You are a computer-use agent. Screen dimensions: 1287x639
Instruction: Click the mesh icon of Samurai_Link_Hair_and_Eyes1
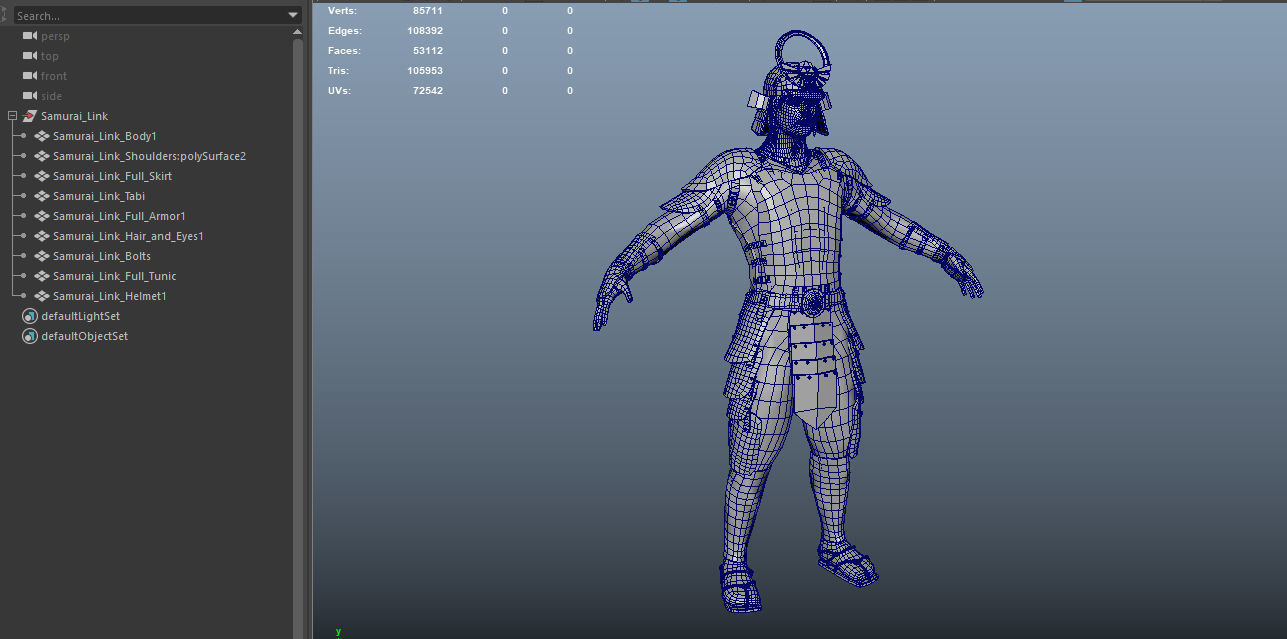pos(42,236)
